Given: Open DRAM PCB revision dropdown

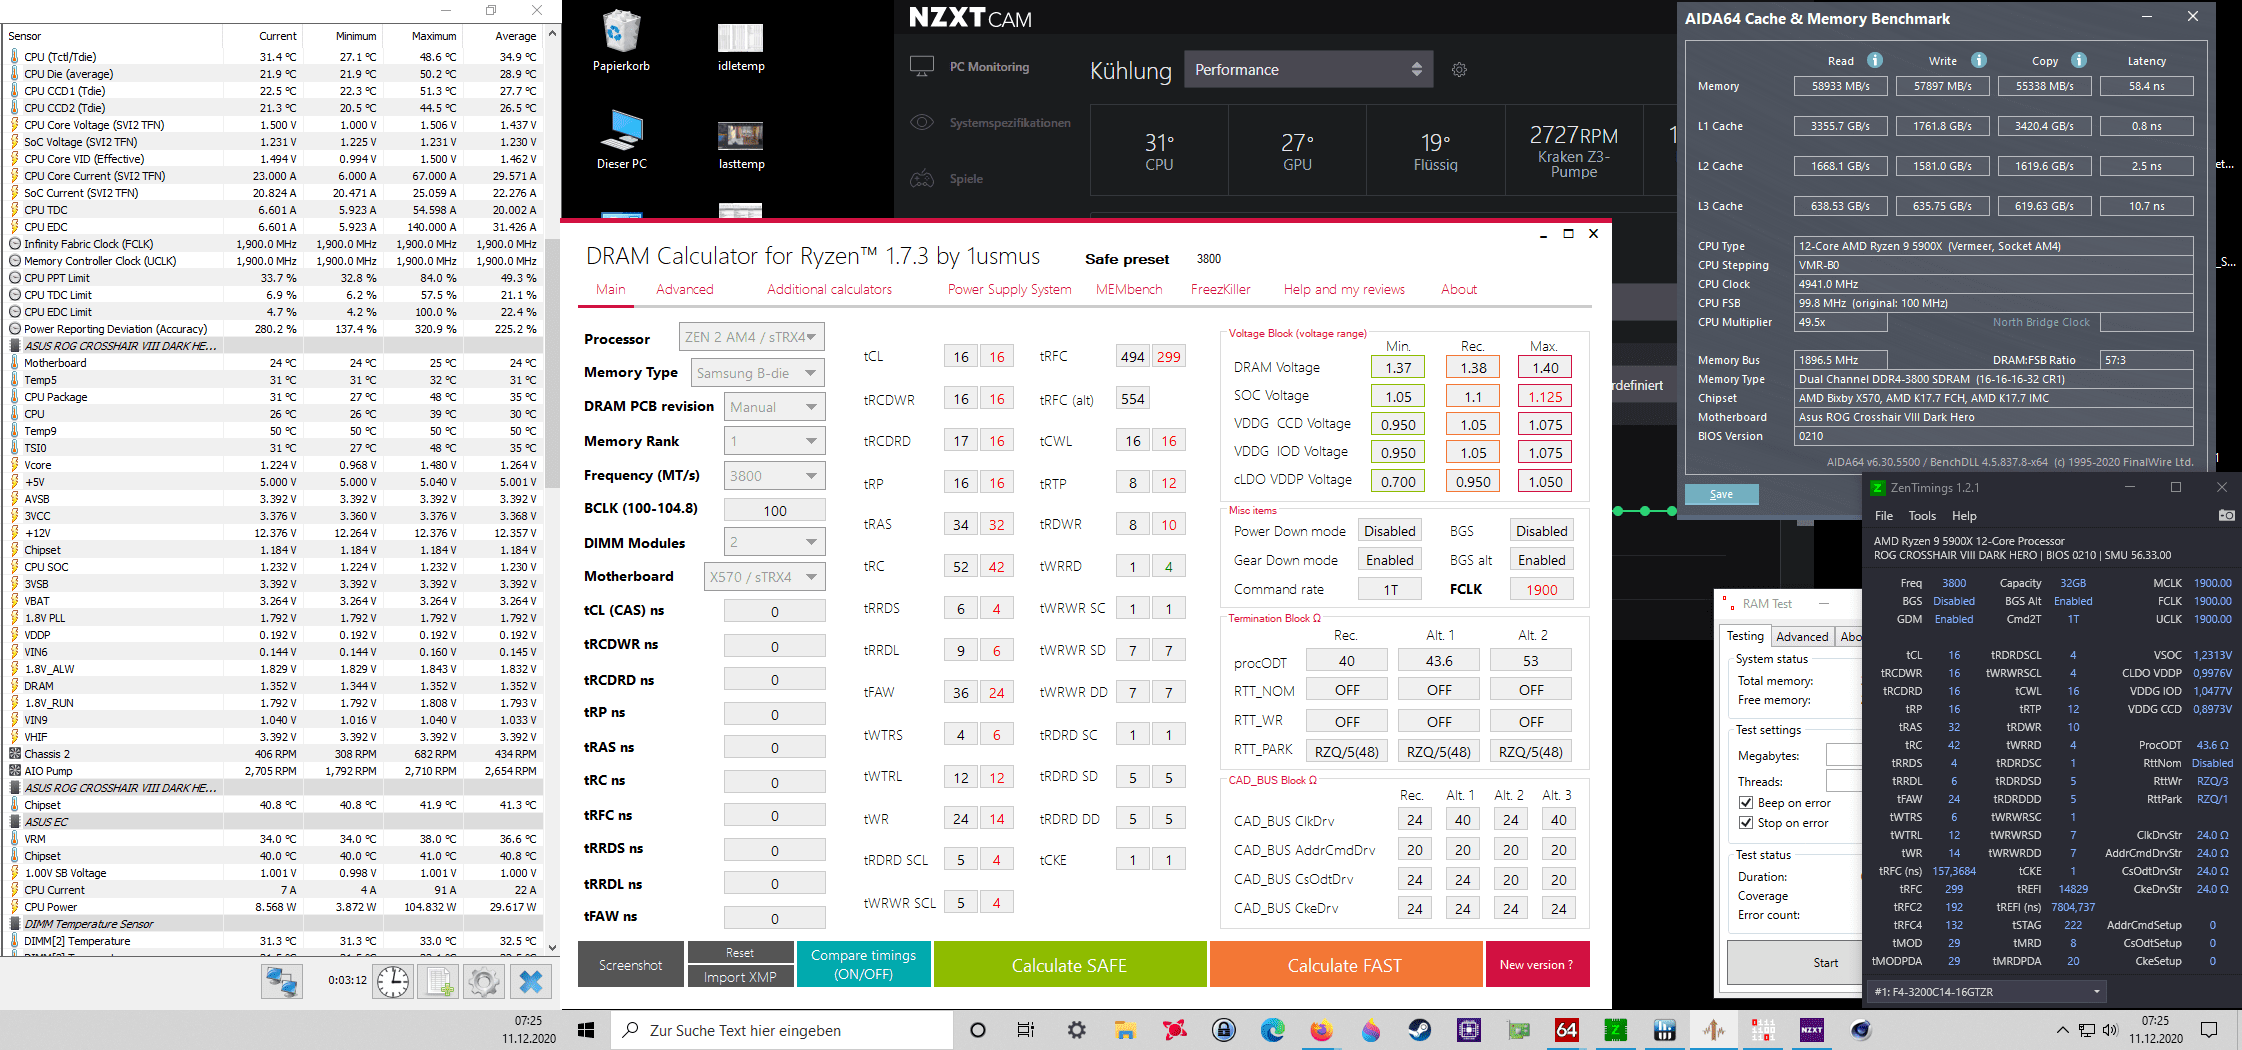Looking at the screenshot, I should [775, 407].
